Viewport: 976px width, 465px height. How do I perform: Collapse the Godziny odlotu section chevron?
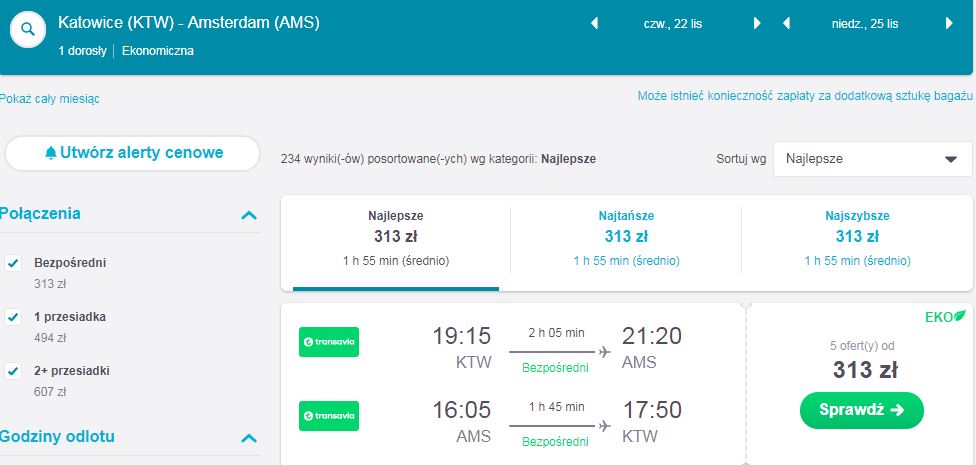click(x=249, y=438)
